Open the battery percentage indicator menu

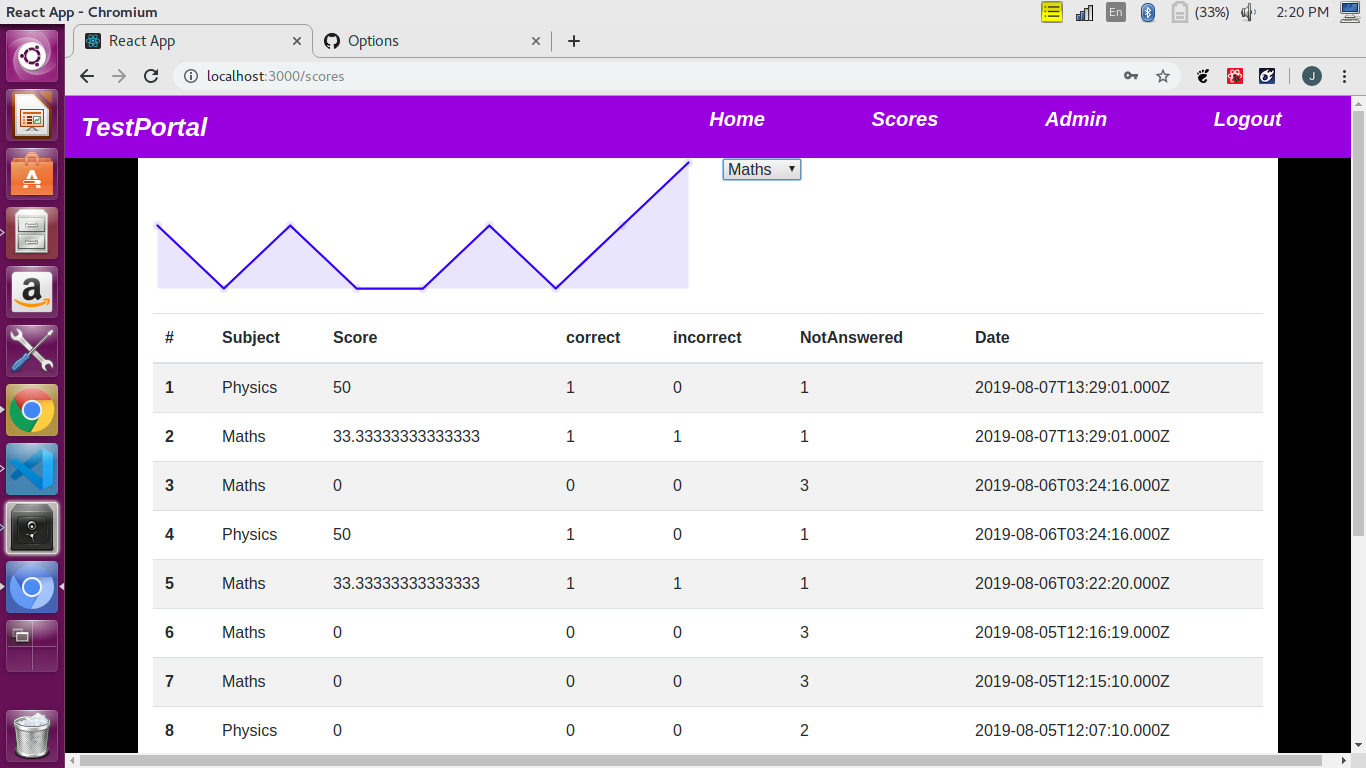point(1199,12)
